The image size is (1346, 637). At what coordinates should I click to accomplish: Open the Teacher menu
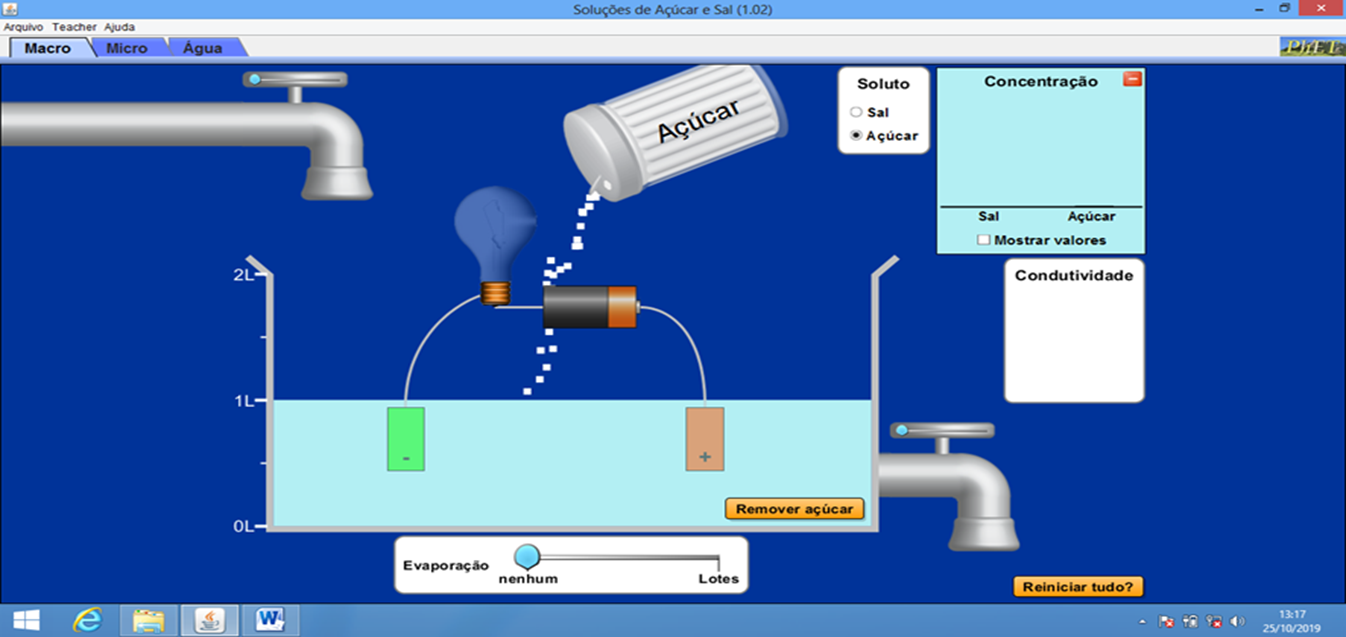coord(75,27)
